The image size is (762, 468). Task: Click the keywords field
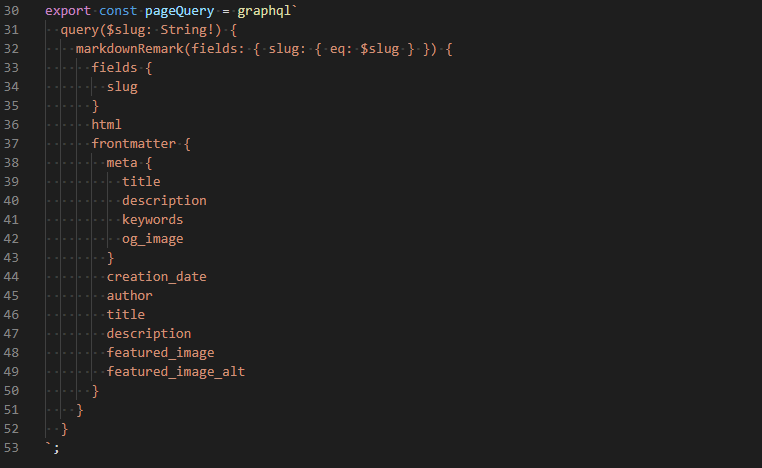click(152, 219)
